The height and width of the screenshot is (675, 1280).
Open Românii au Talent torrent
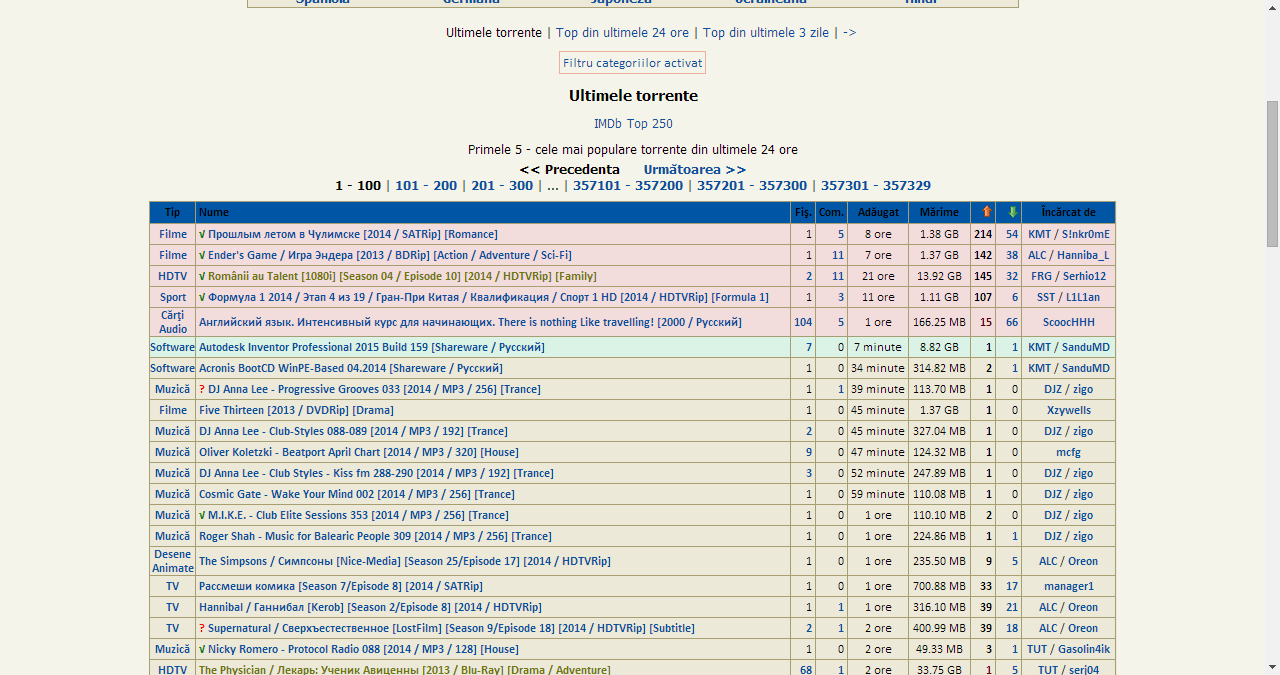tap(402, 276)
